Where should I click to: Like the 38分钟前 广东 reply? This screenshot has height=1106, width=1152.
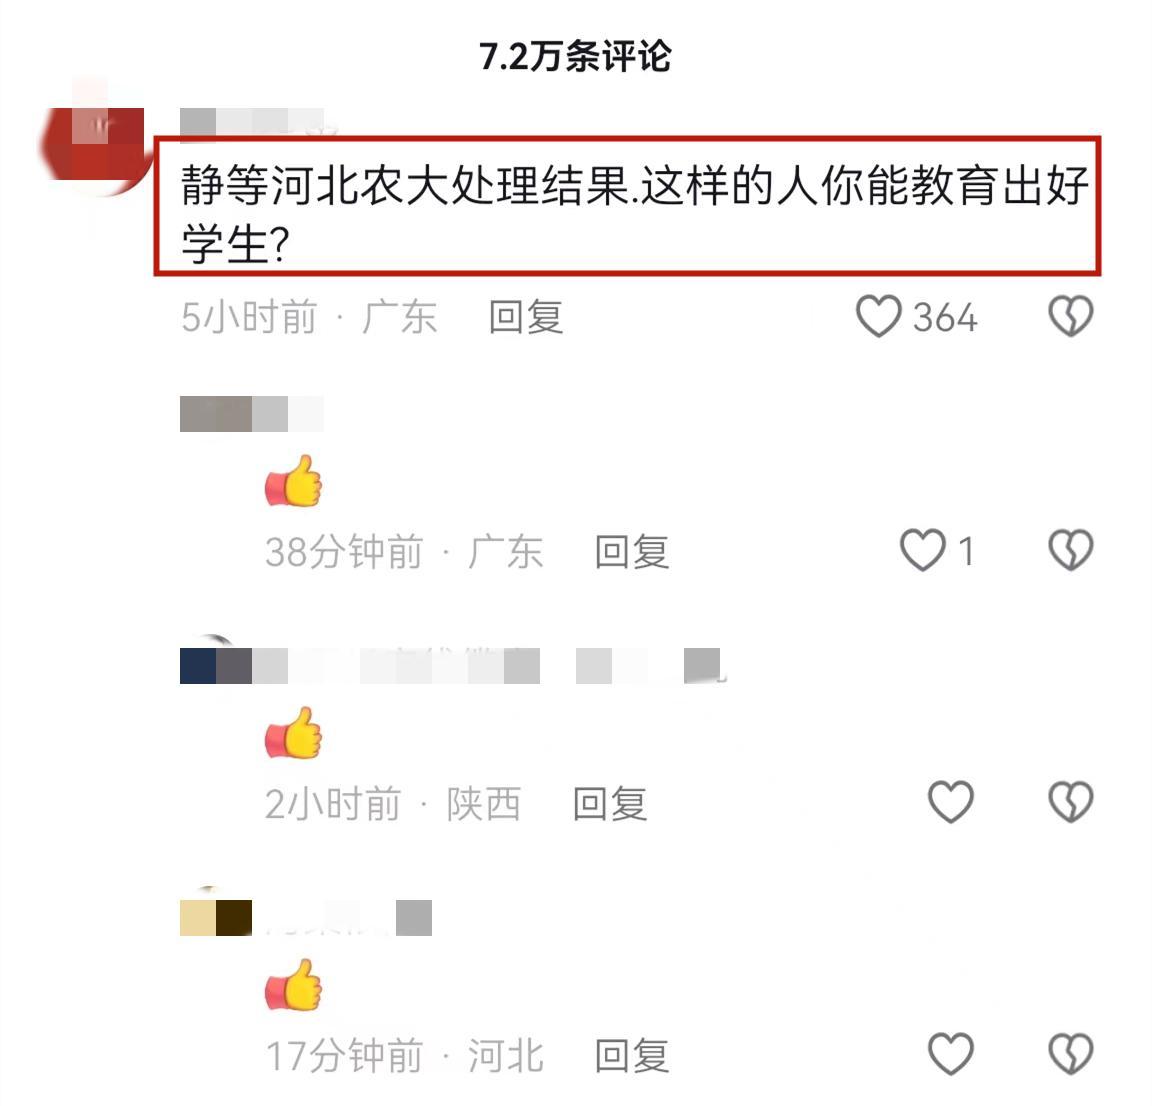coord(923,550)
